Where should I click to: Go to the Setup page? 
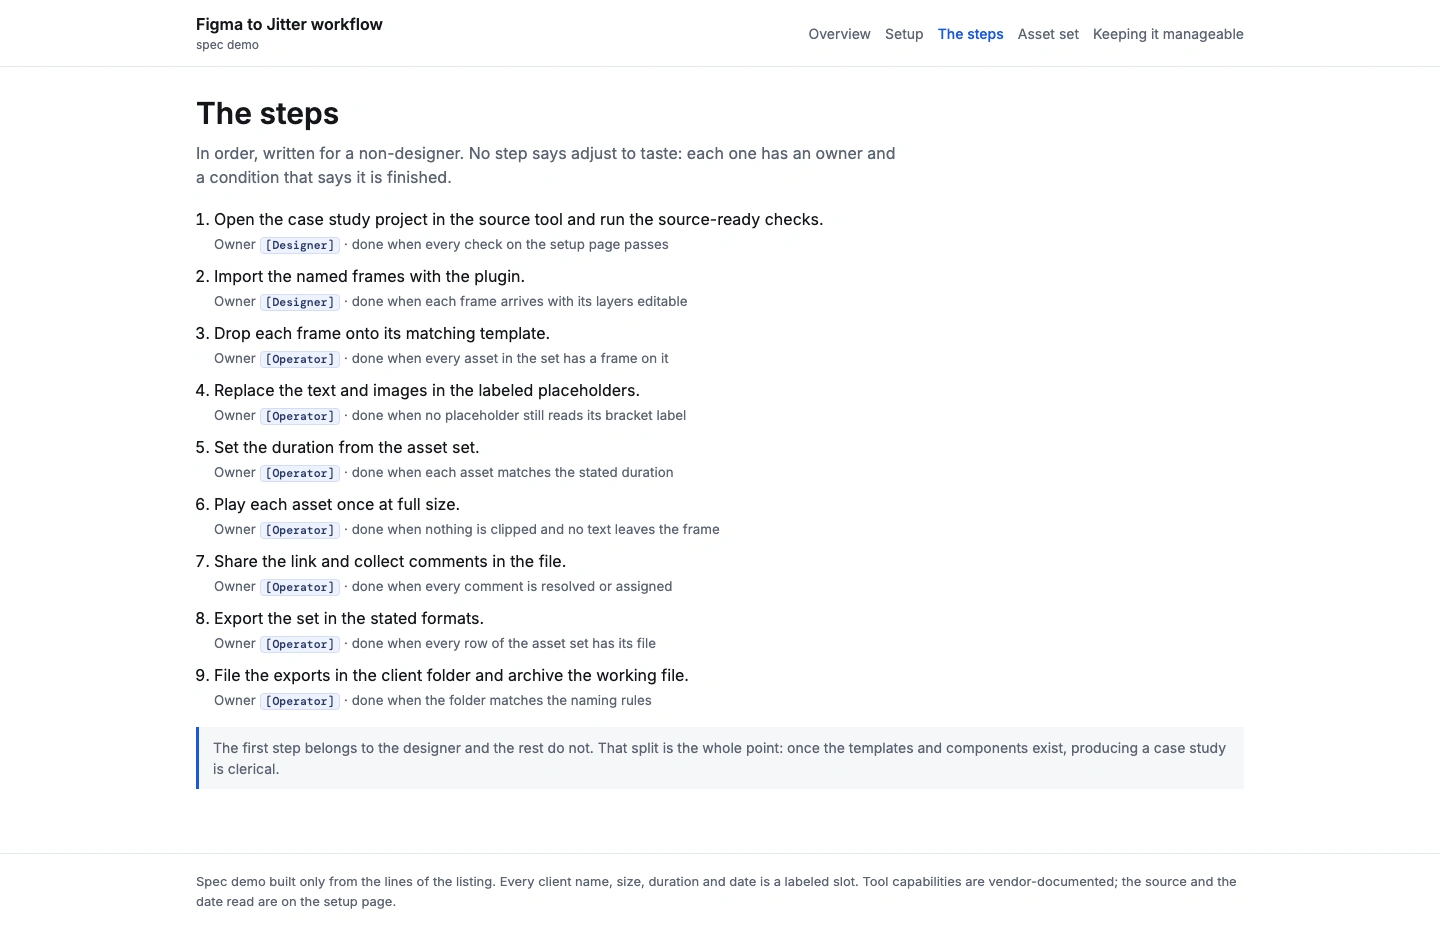pos(904,34)
